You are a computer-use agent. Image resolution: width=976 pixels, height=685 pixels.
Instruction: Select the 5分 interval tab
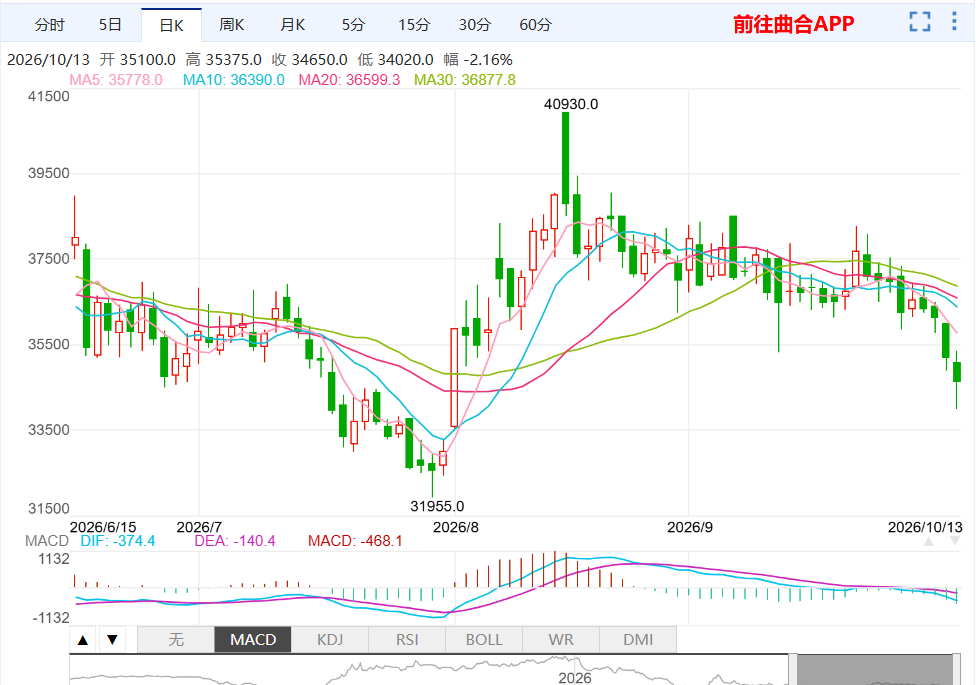click(353, 25)
